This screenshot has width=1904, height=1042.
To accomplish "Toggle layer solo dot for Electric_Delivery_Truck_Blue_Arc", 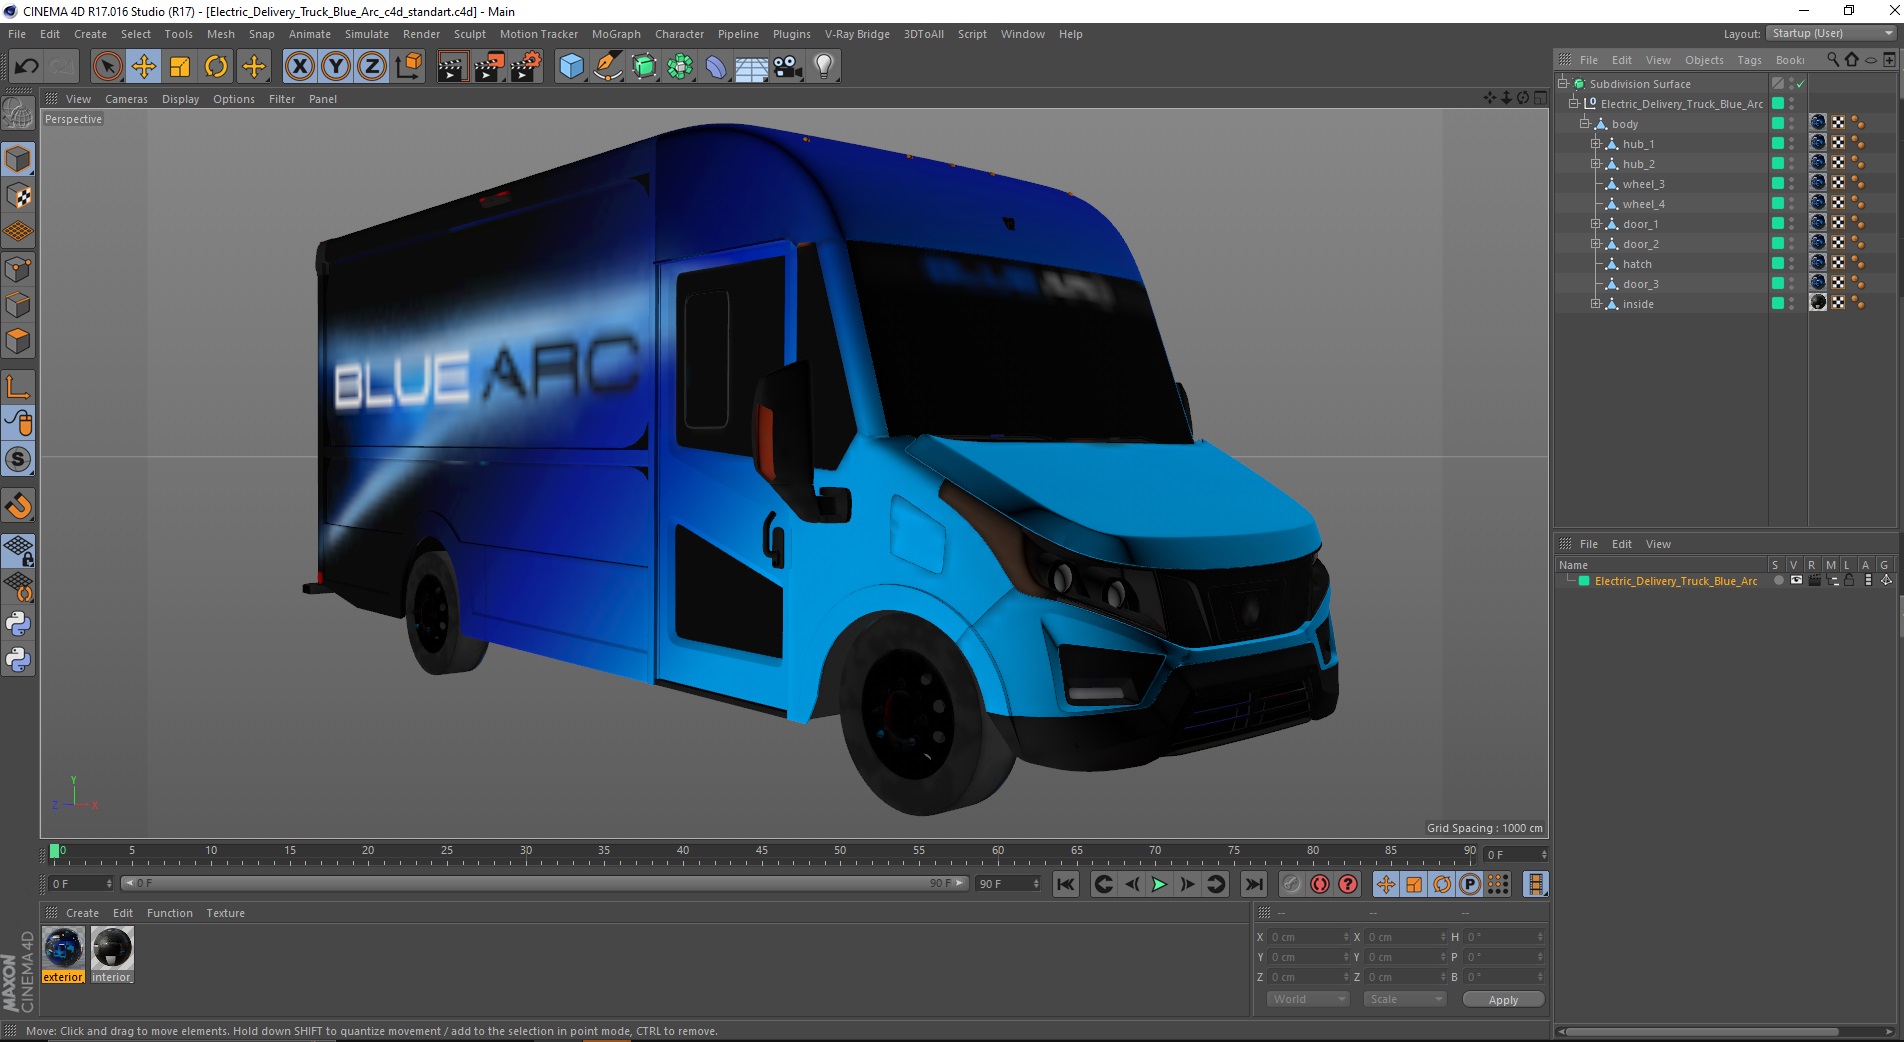I will (x=1778, y=580).
